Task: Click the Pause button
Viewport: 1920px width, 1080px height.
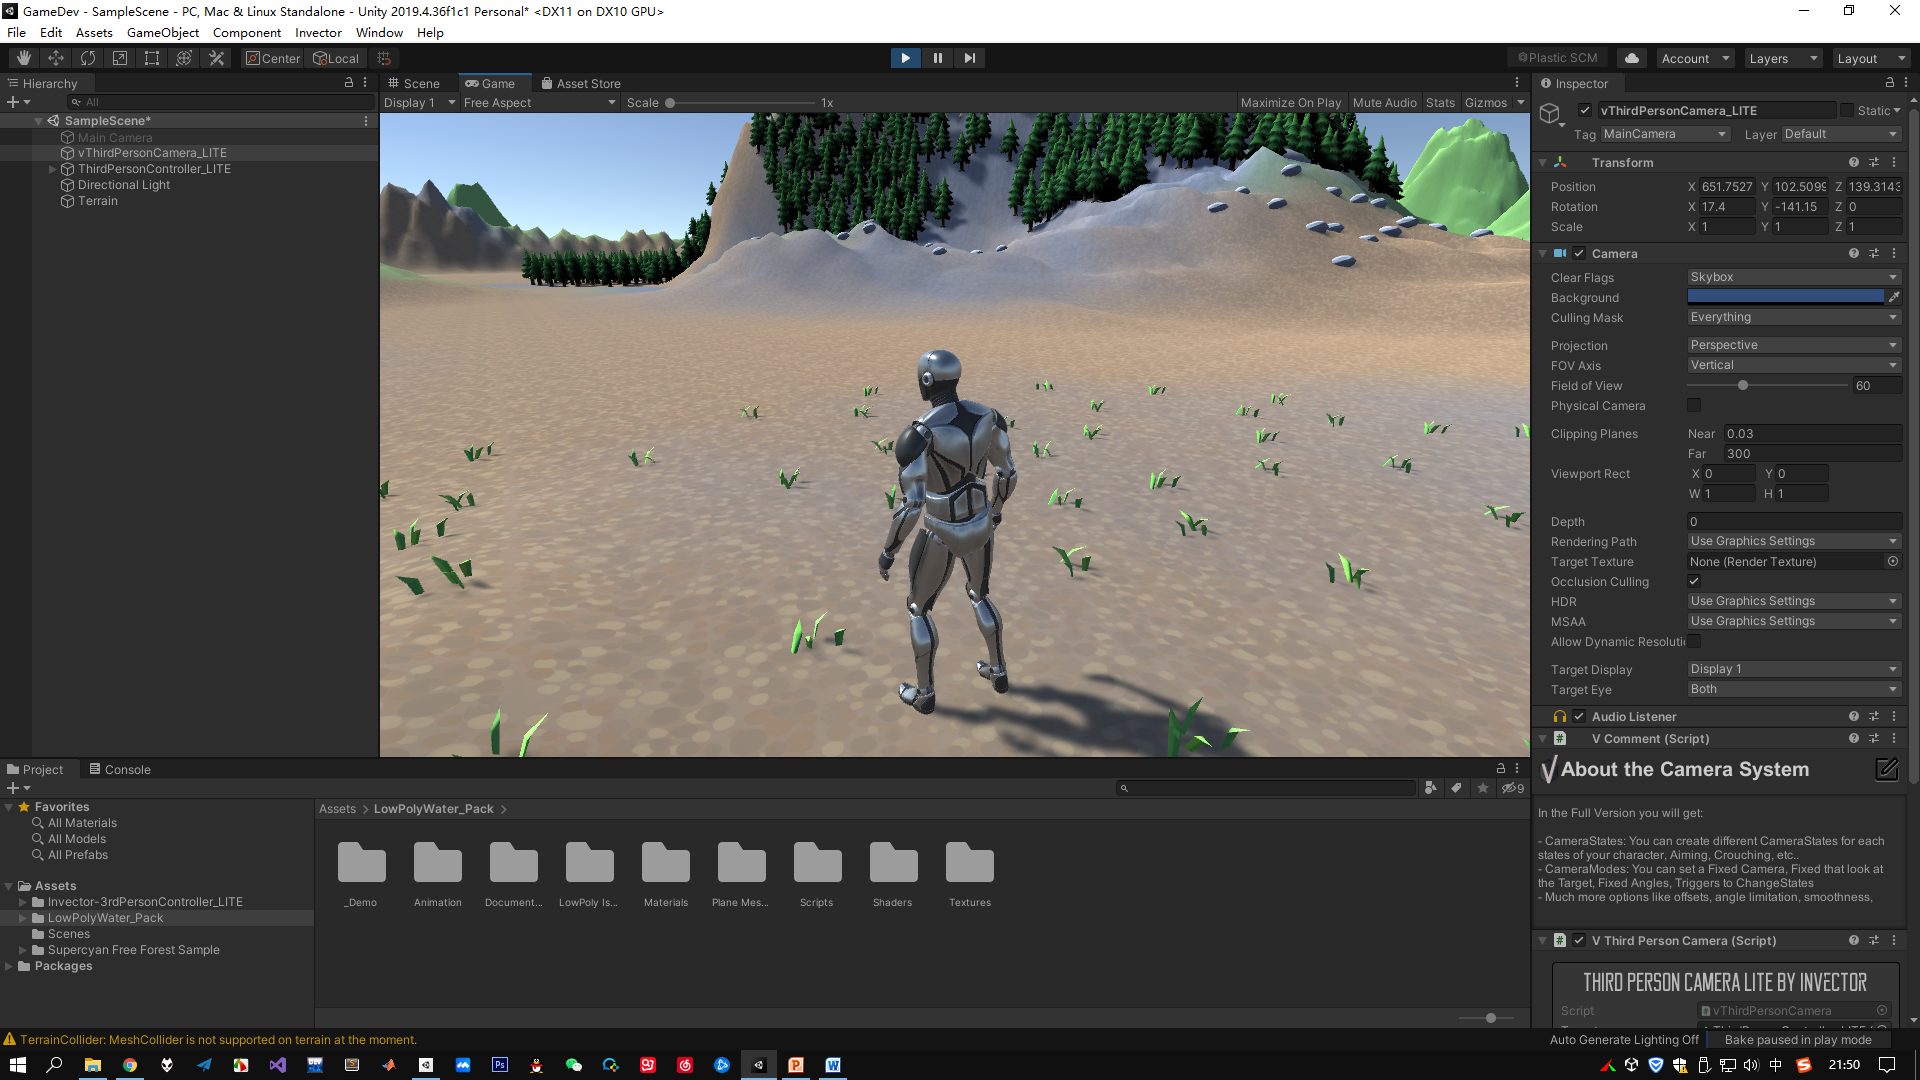Action: (x=937, y=58)
